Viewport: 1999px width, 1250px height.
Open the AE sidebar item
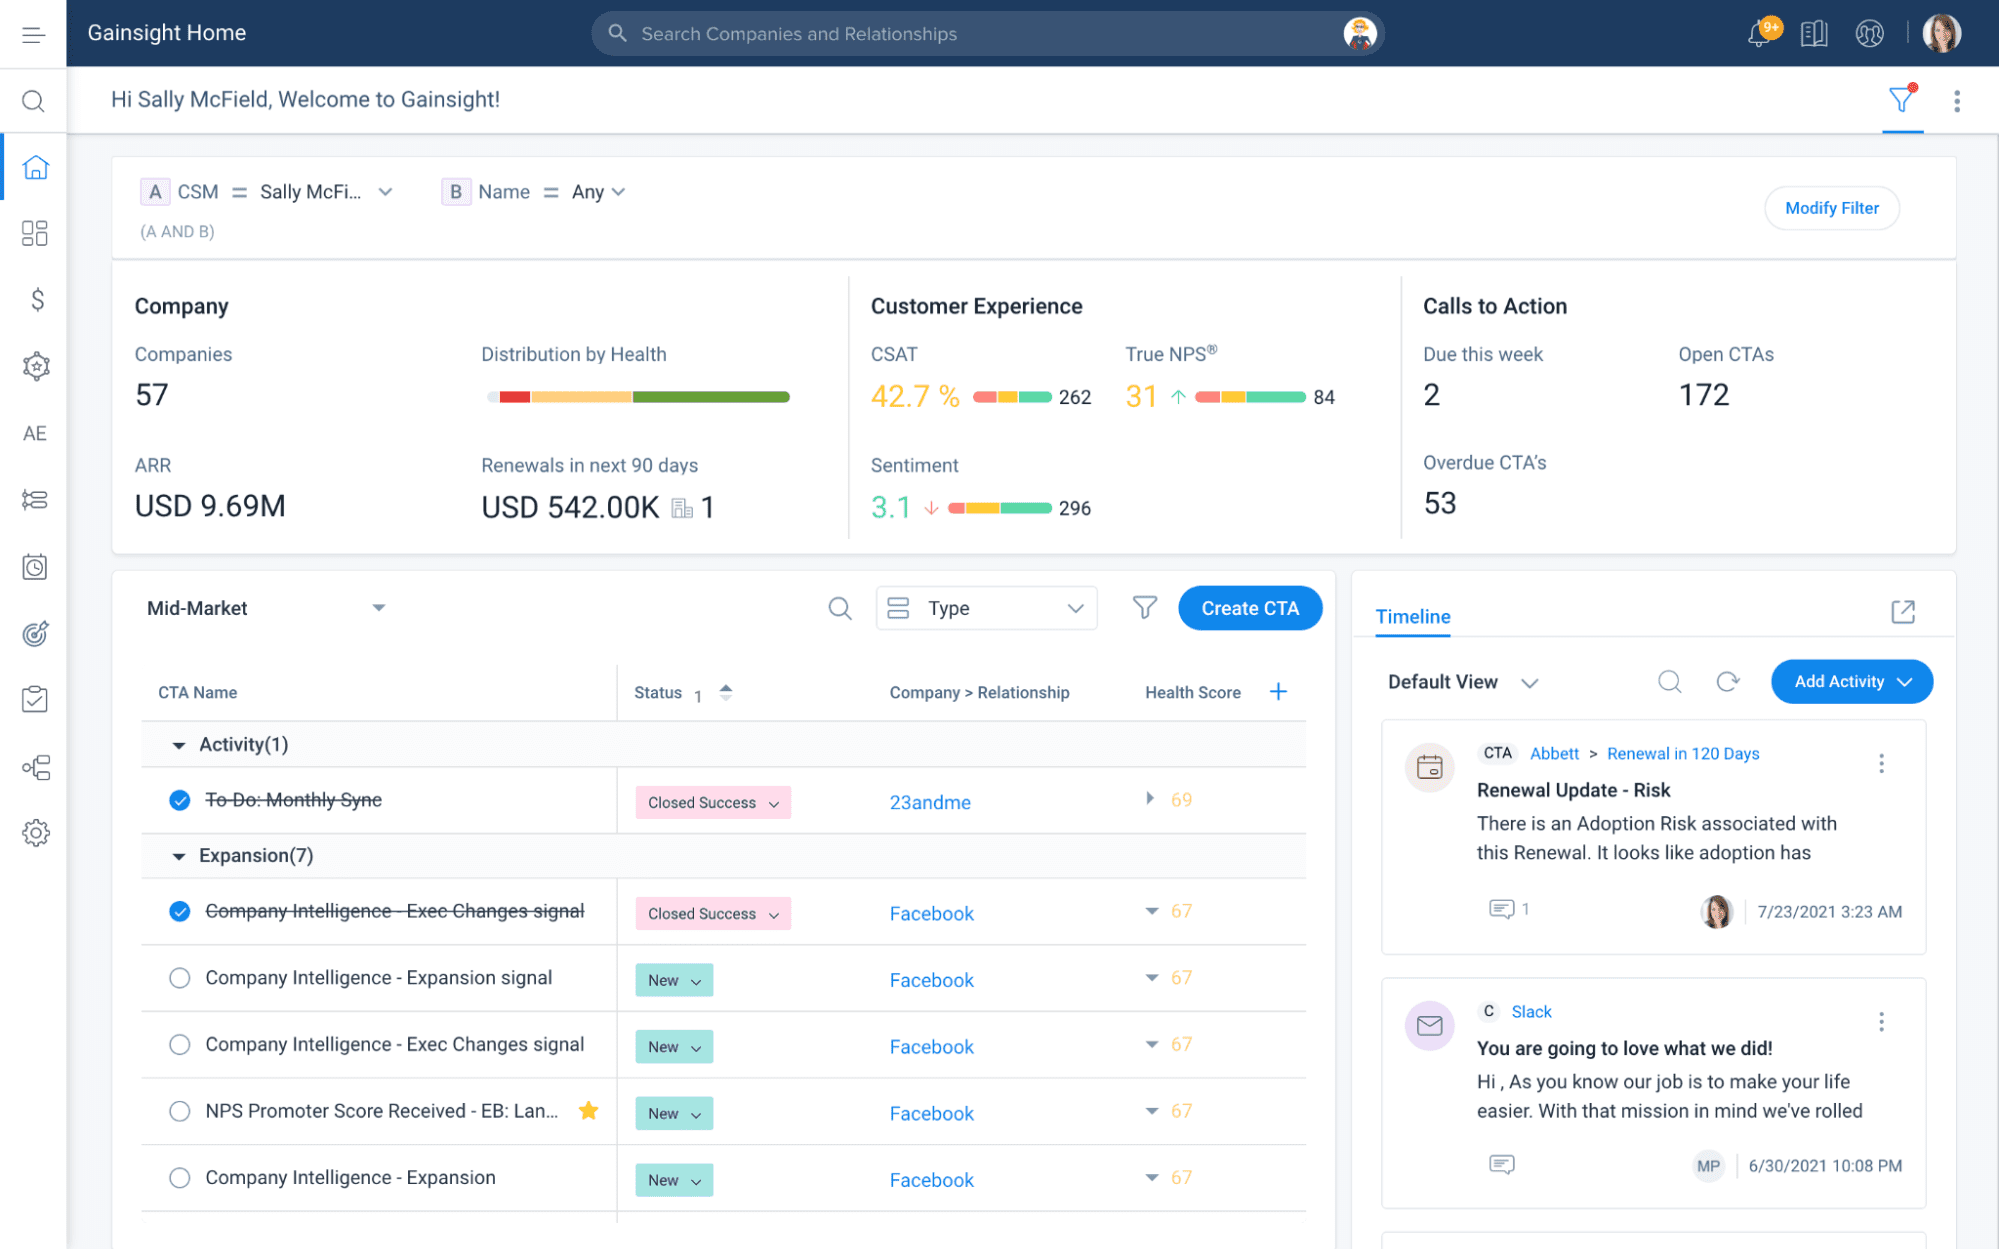coord(34,433)
